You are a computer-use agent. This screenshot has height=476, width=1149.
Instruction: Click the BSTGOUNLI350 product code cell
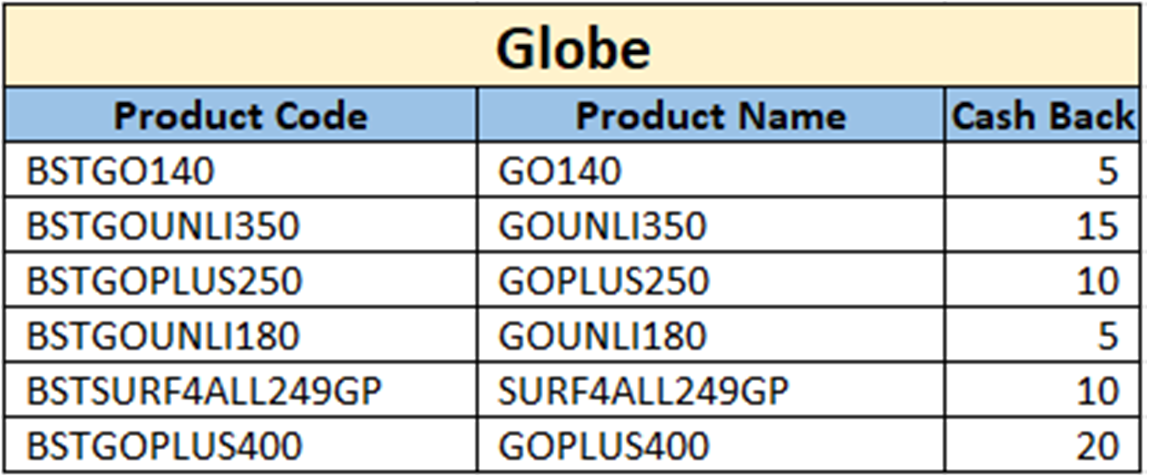click(163, 227)
